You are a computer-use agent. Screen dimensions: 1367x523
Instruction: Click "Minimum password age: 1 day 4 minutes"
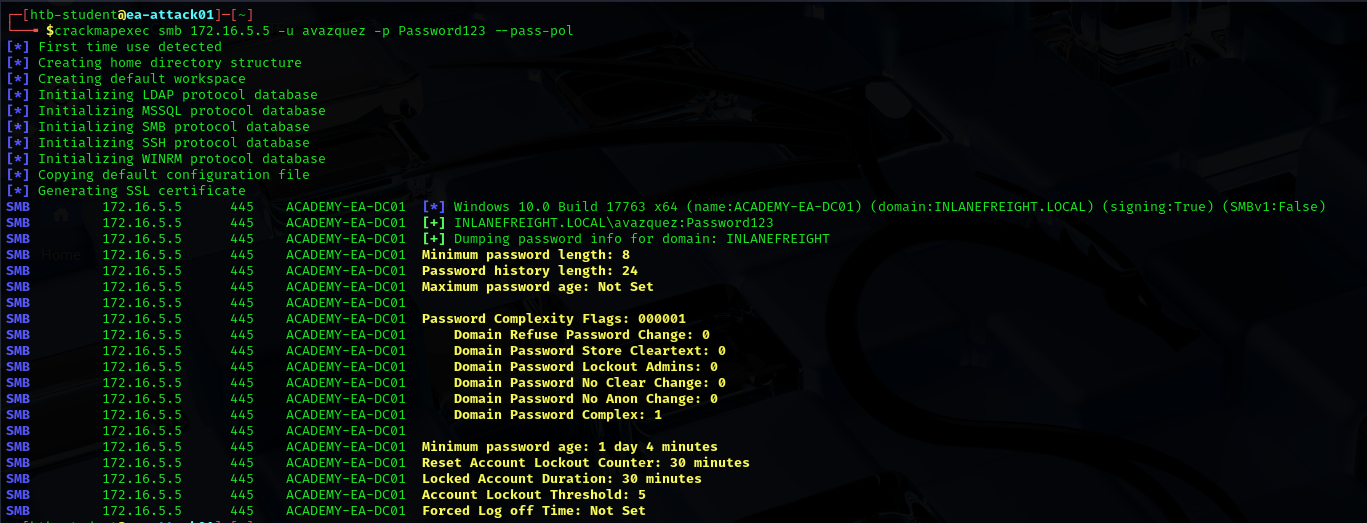[x=570, y=447]
